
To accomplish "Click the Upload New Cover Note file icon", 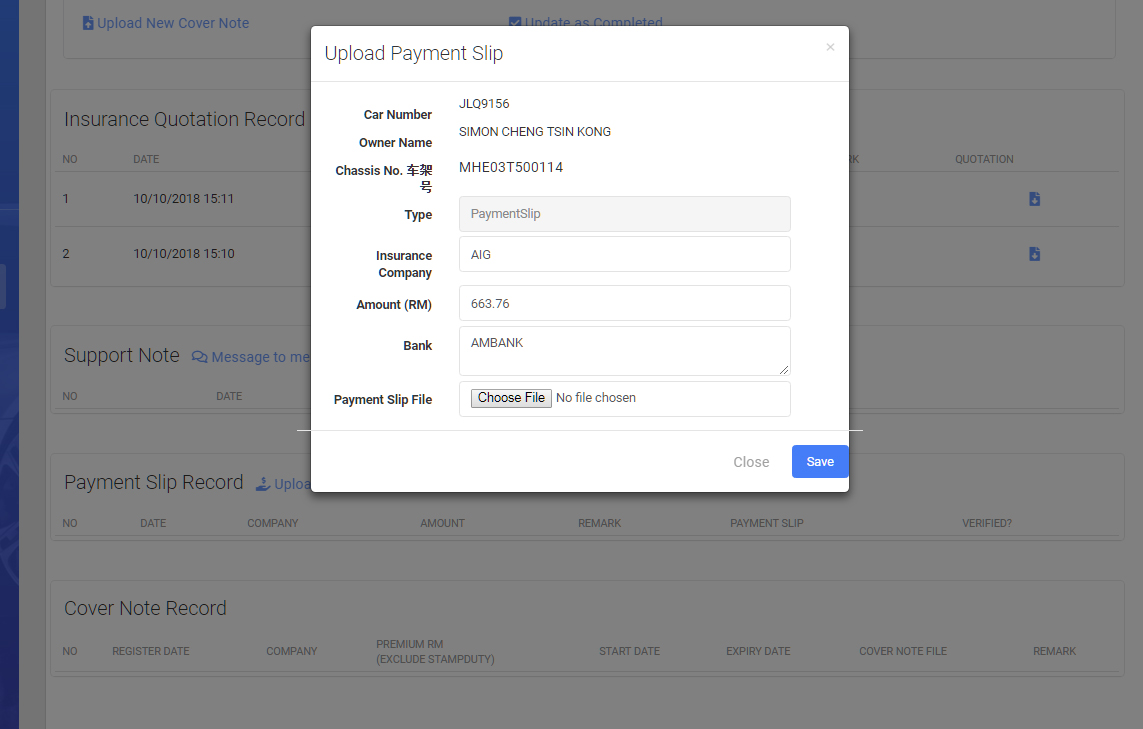I will click(88, 23).
